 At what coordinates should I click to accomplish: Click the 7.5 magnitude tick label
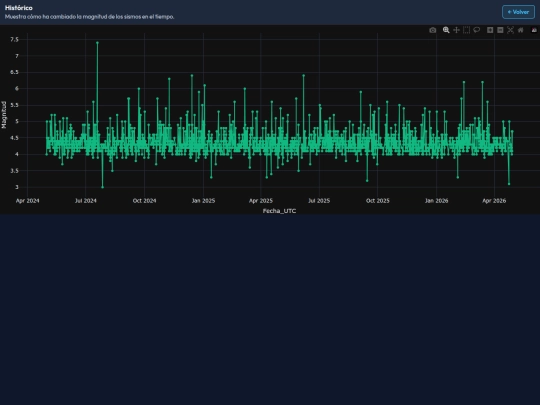click(14, 40)
